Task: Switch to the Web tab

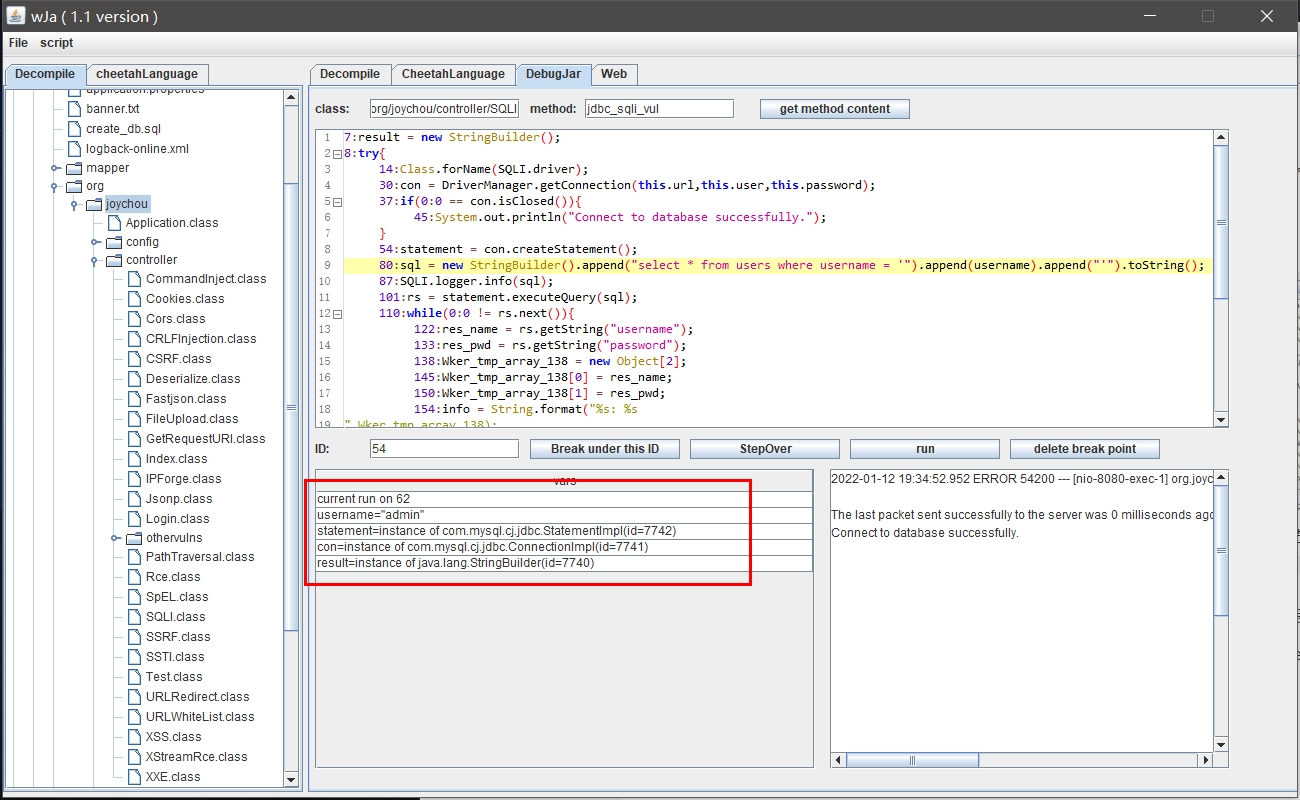Action: (x=614, y=74)
